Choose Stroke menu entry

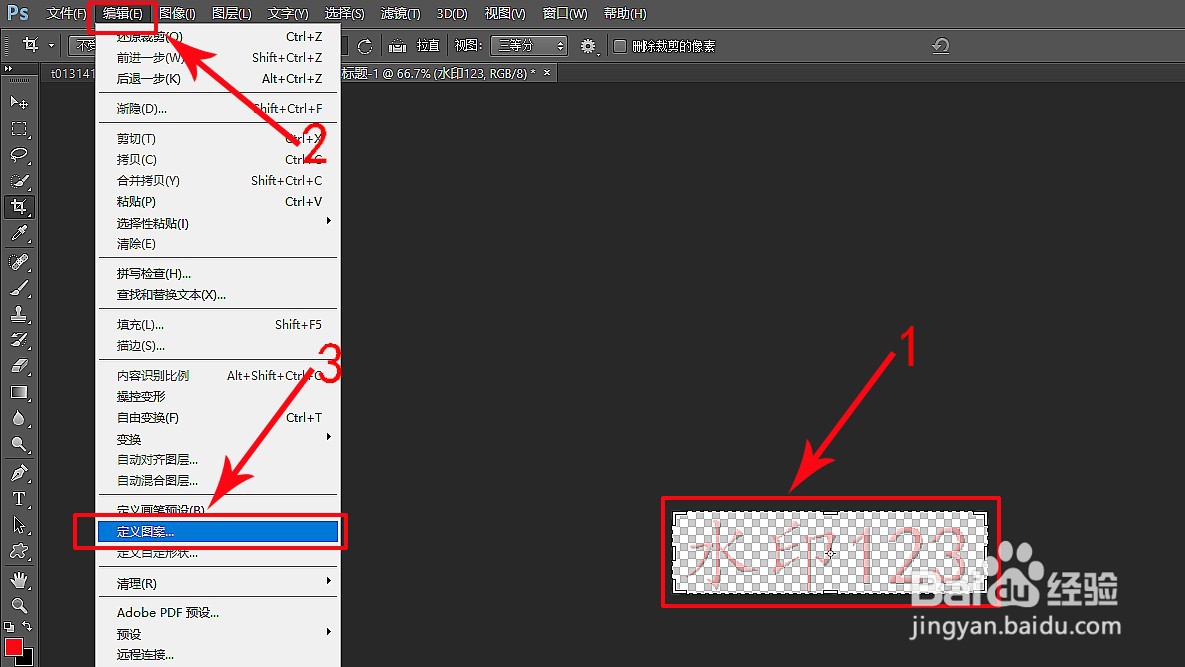click(218, 346)
